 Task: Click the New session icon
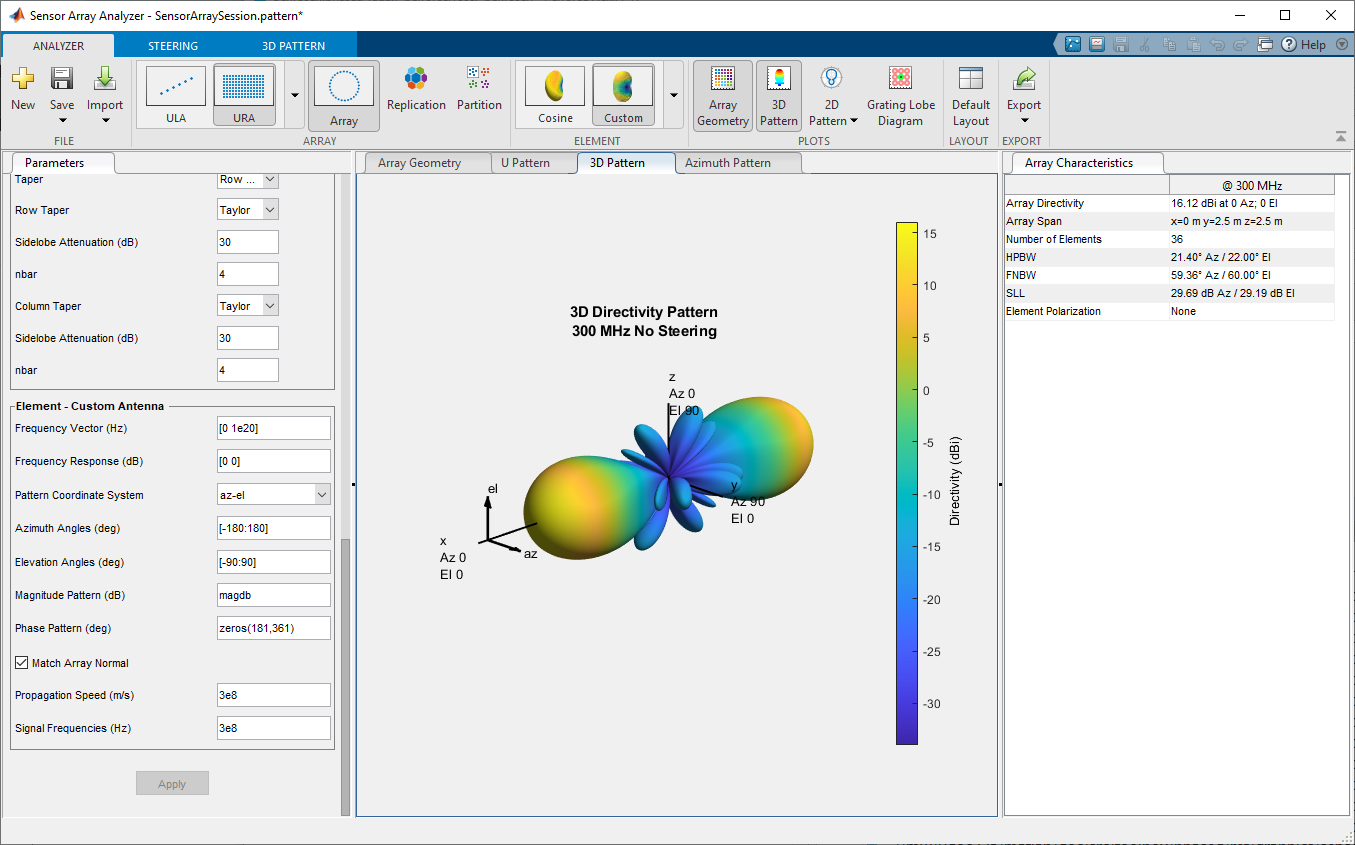tap(22, 88)
